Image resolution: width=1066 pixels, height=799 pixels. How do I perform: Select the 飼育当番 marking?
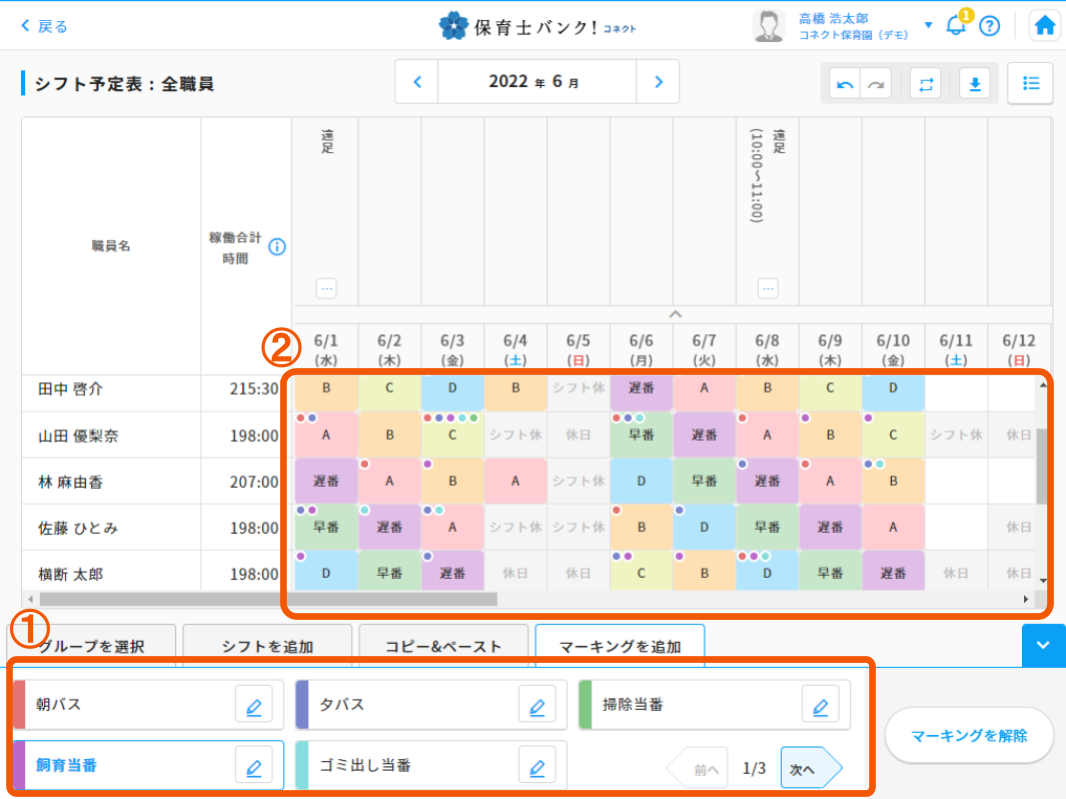(120, 767)
